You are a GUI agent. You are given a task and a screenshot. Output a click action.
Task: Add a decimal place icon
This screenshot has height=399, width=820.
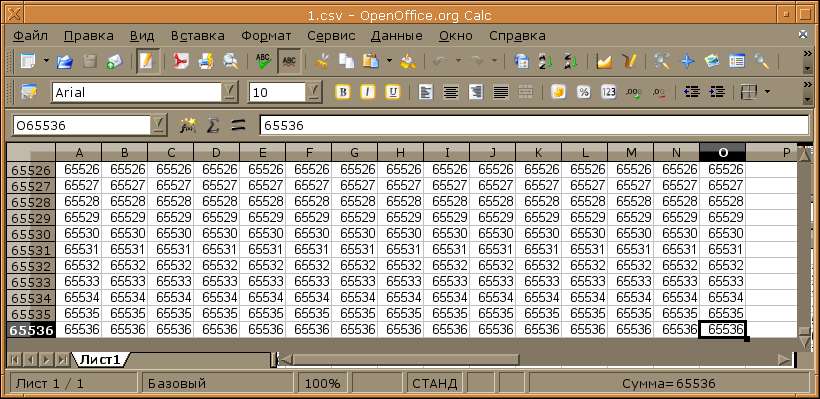tap(633, 93)
